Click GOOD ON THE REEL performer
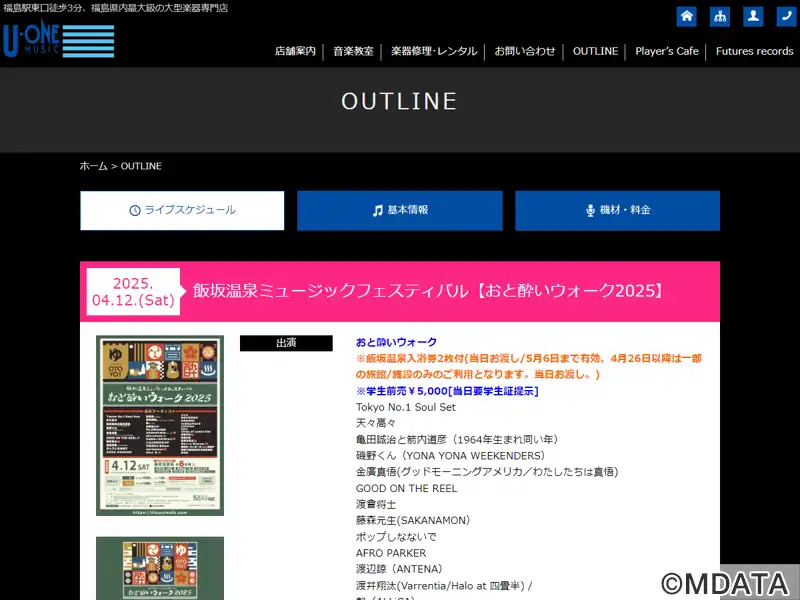 click(x=407, y=488)
